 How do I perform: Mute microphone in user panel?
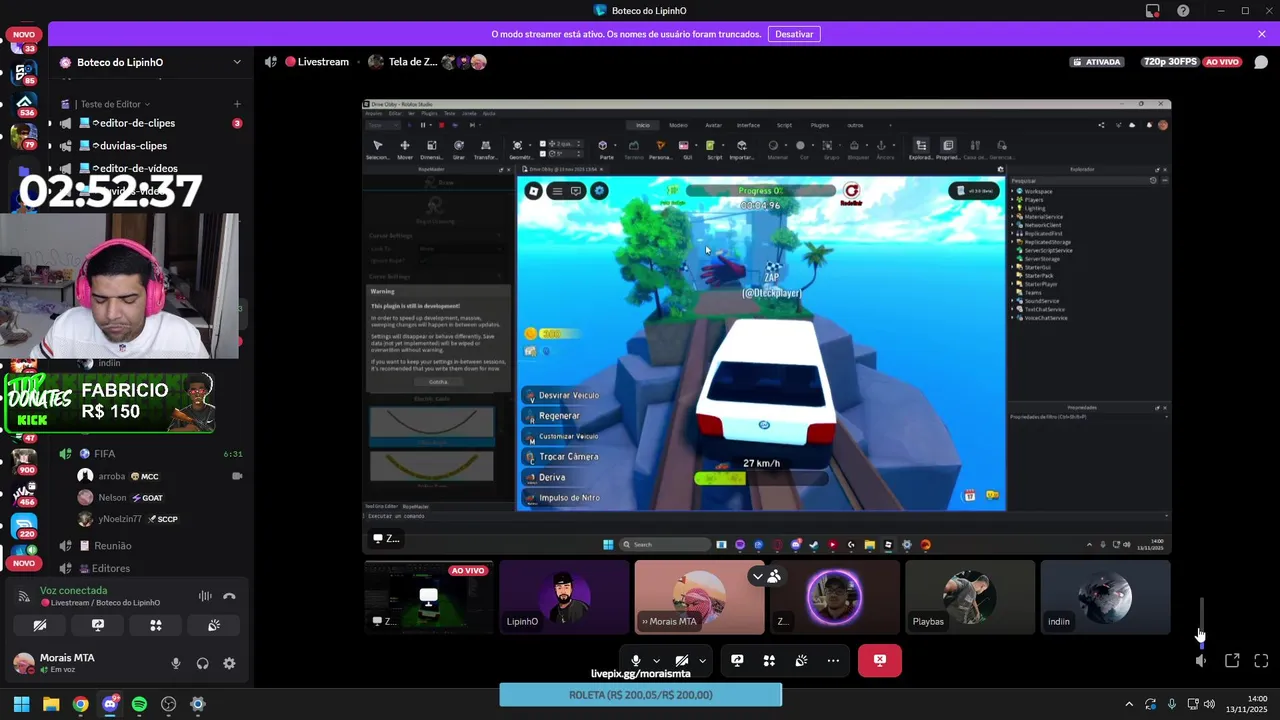click(x=176, y=663)
